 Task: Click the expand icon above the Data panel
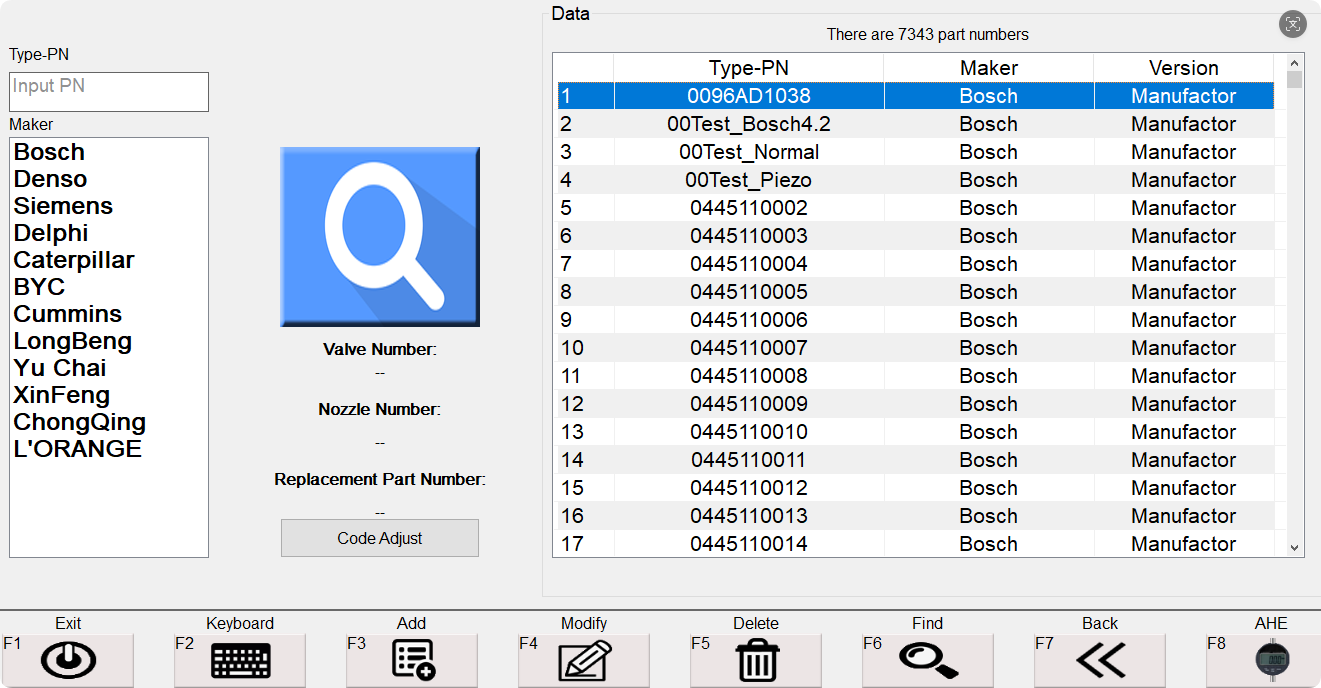tap(1293, 24)
